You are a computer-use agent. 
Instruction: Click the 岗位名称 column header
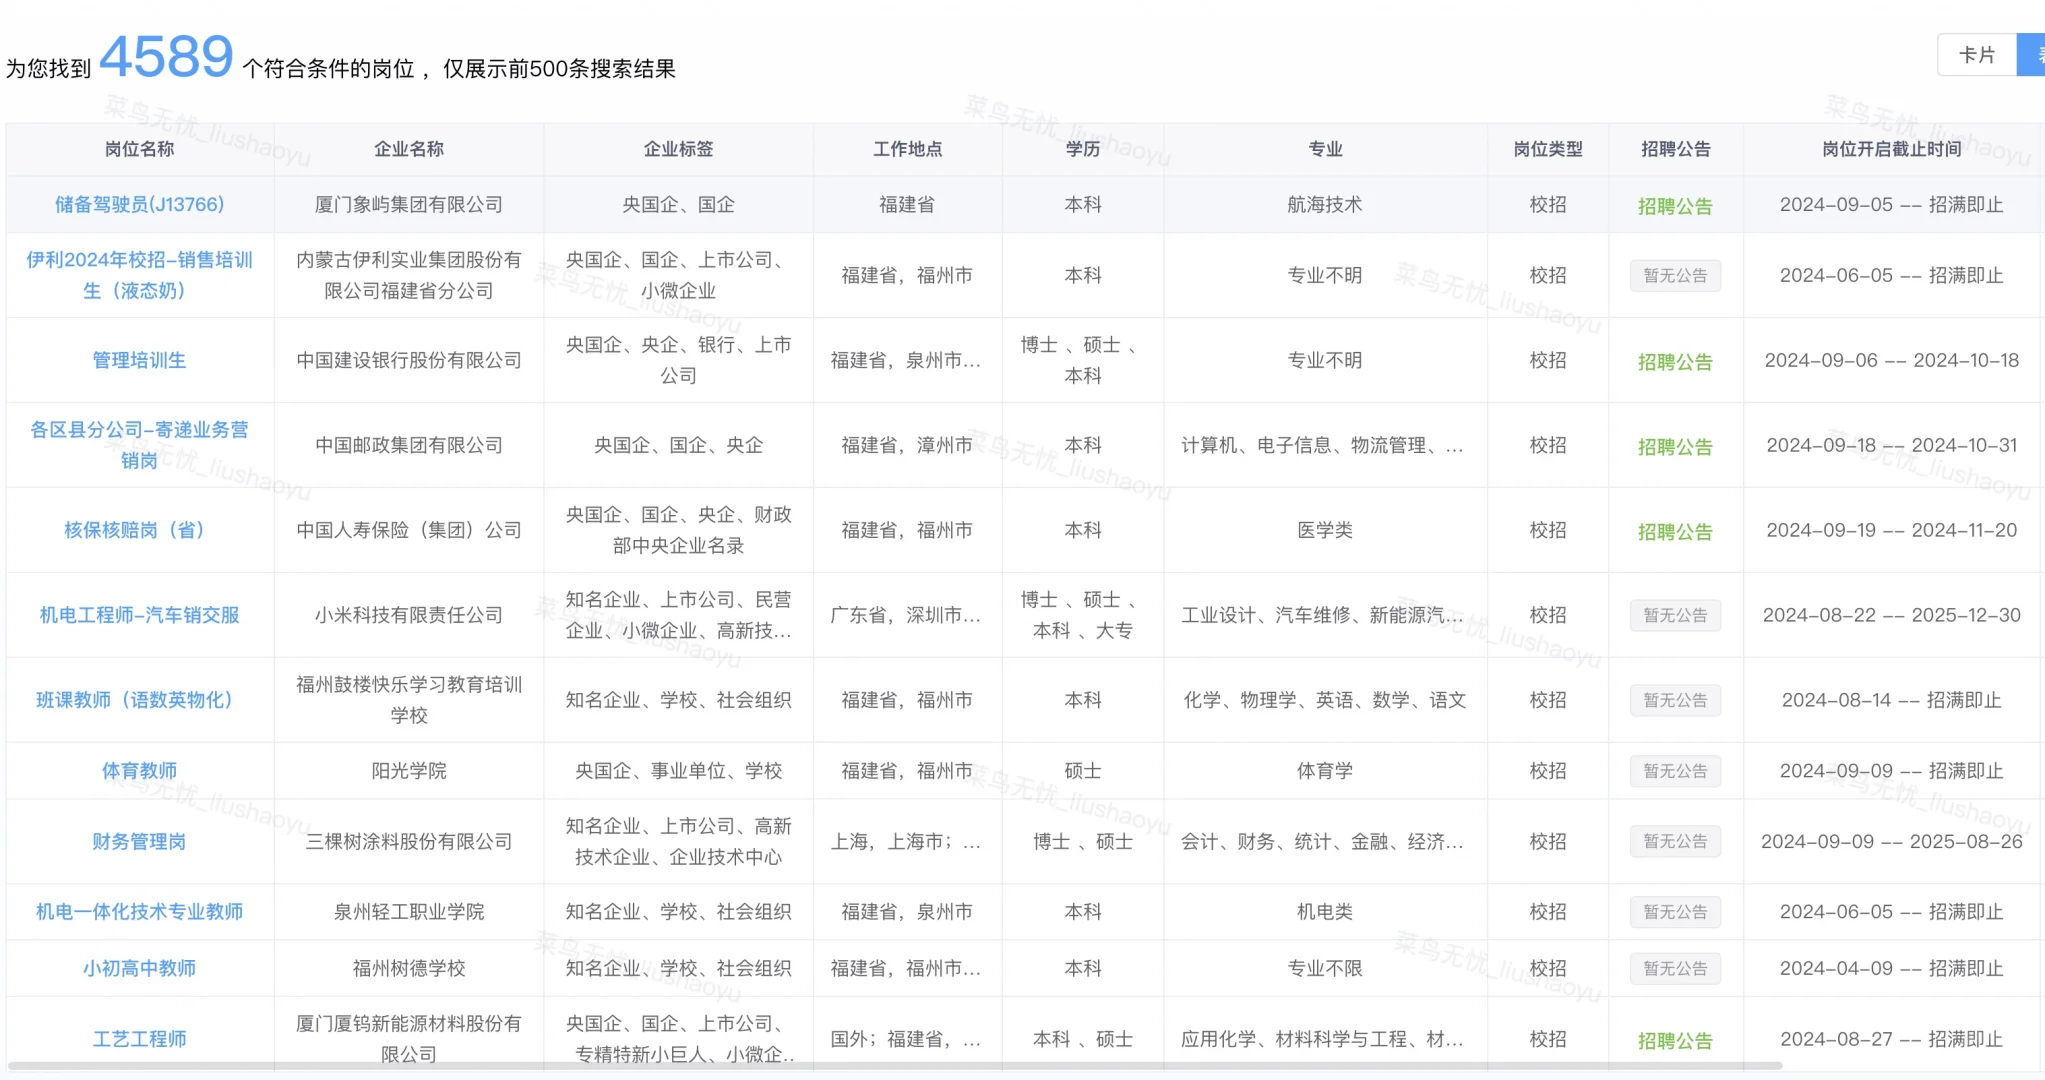[139, 149]
